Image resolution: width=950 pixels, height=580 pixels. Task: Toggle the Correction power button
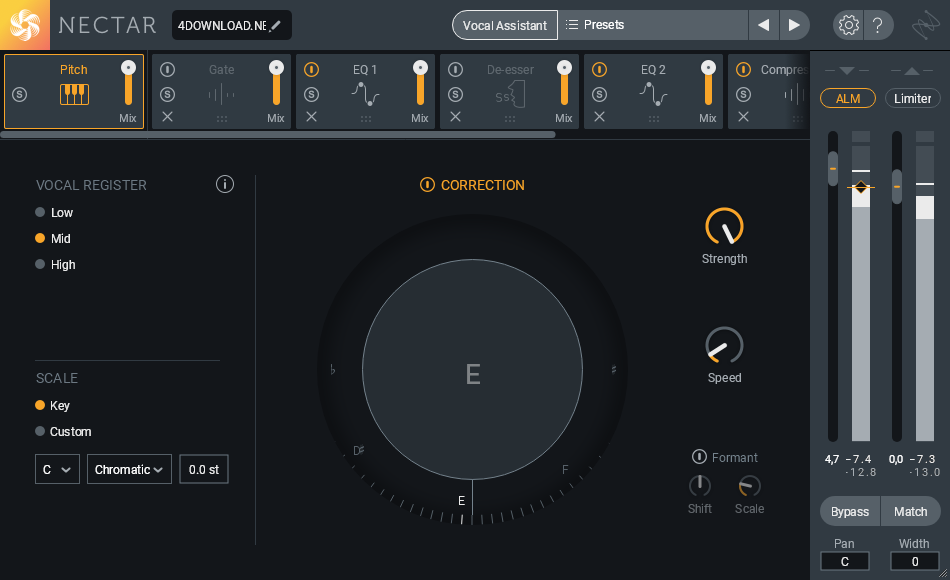point(427,185)
